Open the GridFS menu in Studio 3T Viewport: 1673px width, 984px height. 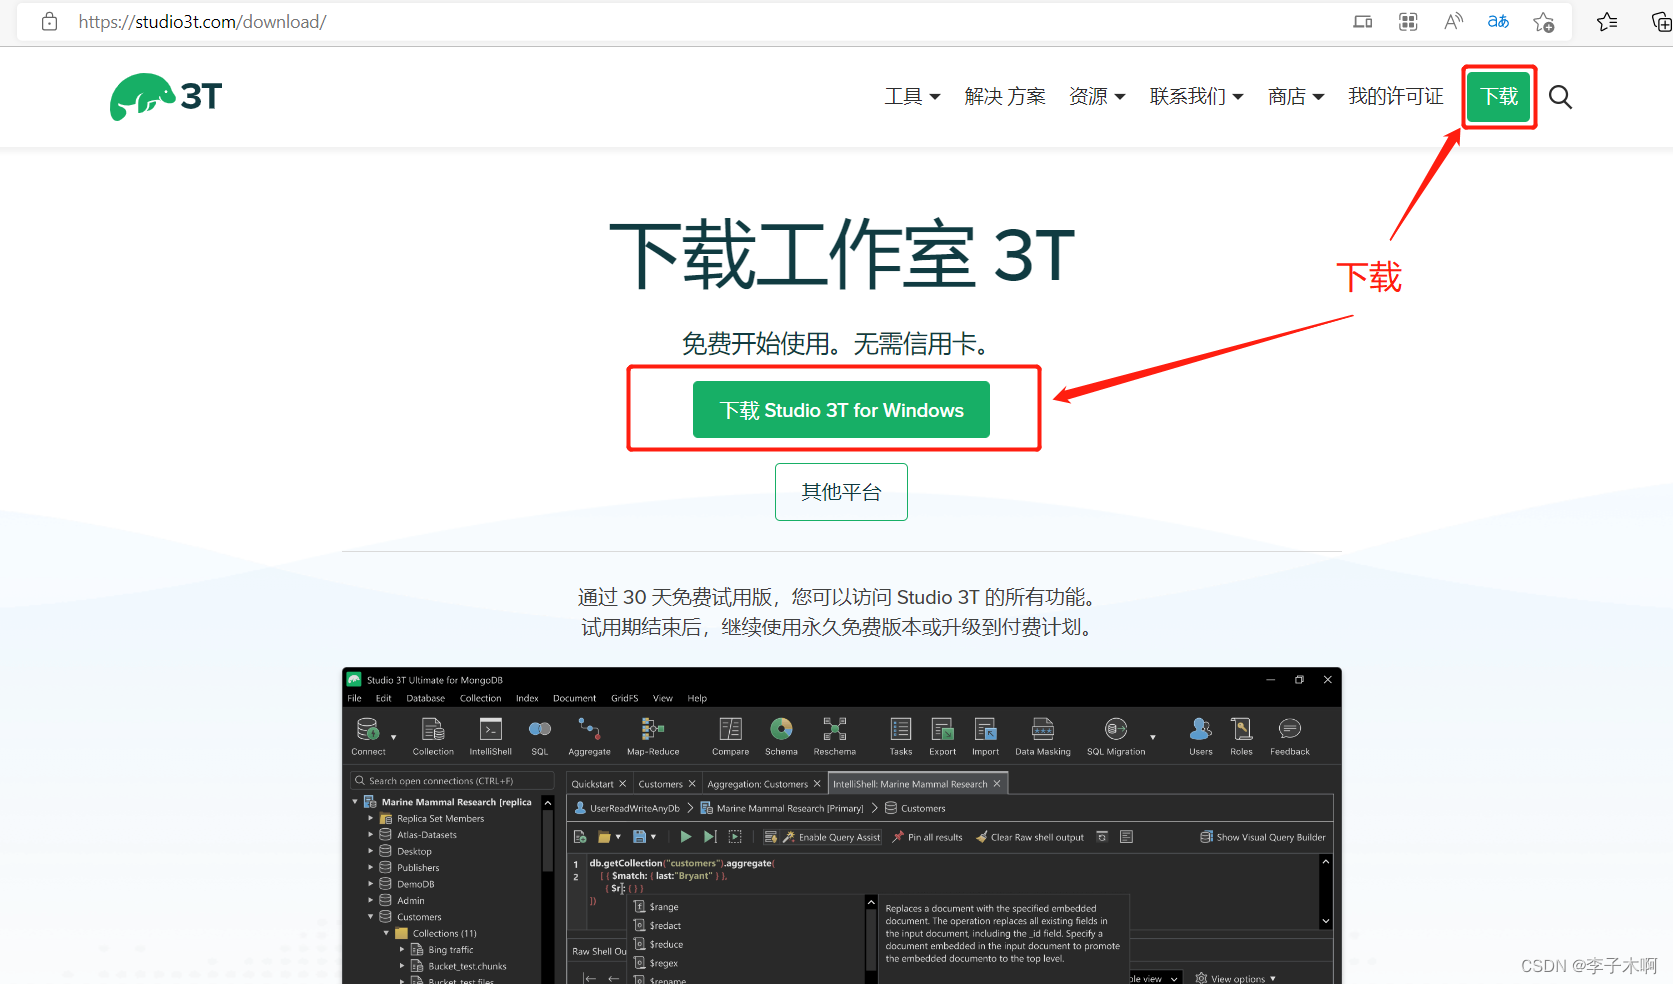click(624, 698)
